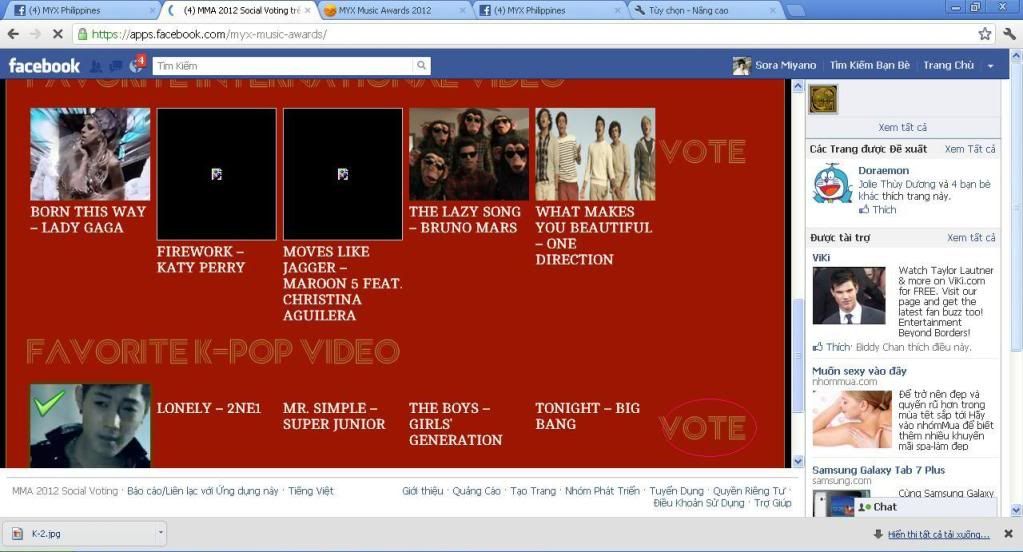Image resolution: width=1023 pixels, height=552 pixels.
Task: Choose Tonight – Big Bang nominee
Action: [588, 416]
